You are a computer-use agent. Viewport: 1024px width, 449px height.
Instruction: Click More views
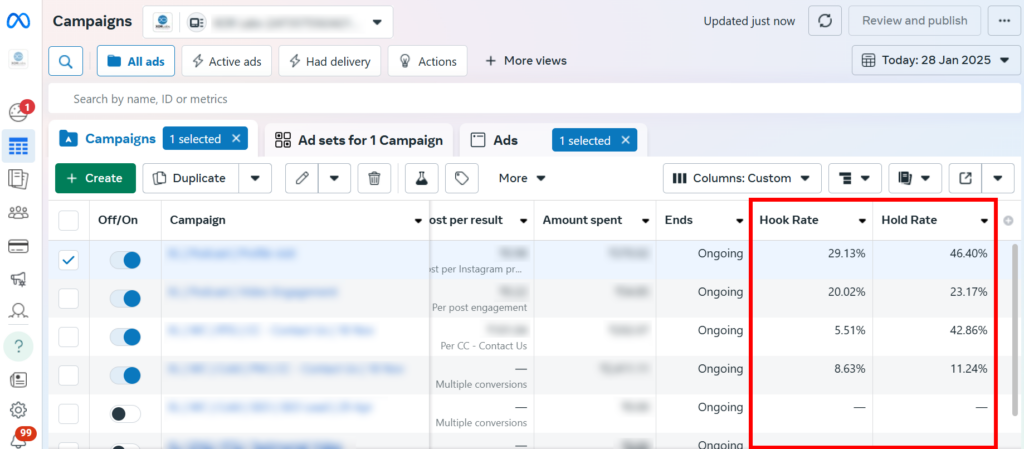[x=526, y=61]
